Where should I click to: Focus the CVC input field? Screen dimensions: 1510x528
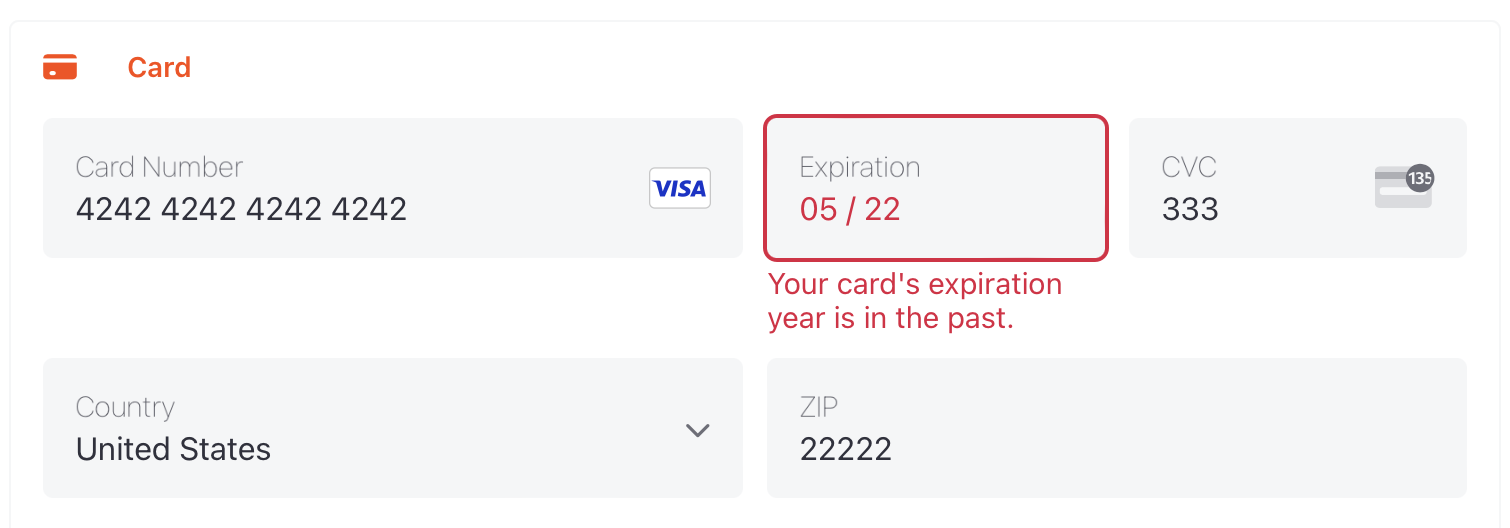(x=1298, y=188)
